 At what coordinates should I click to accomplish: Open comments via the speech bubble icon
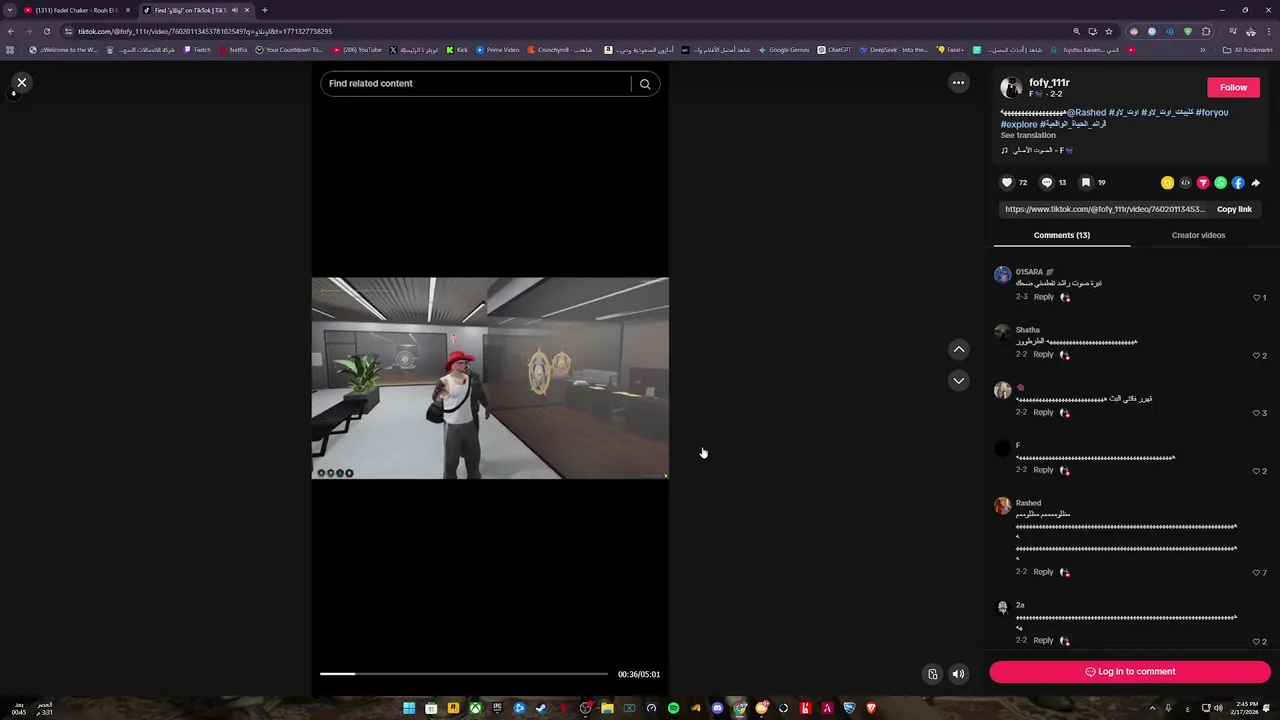pos(1047,183)
